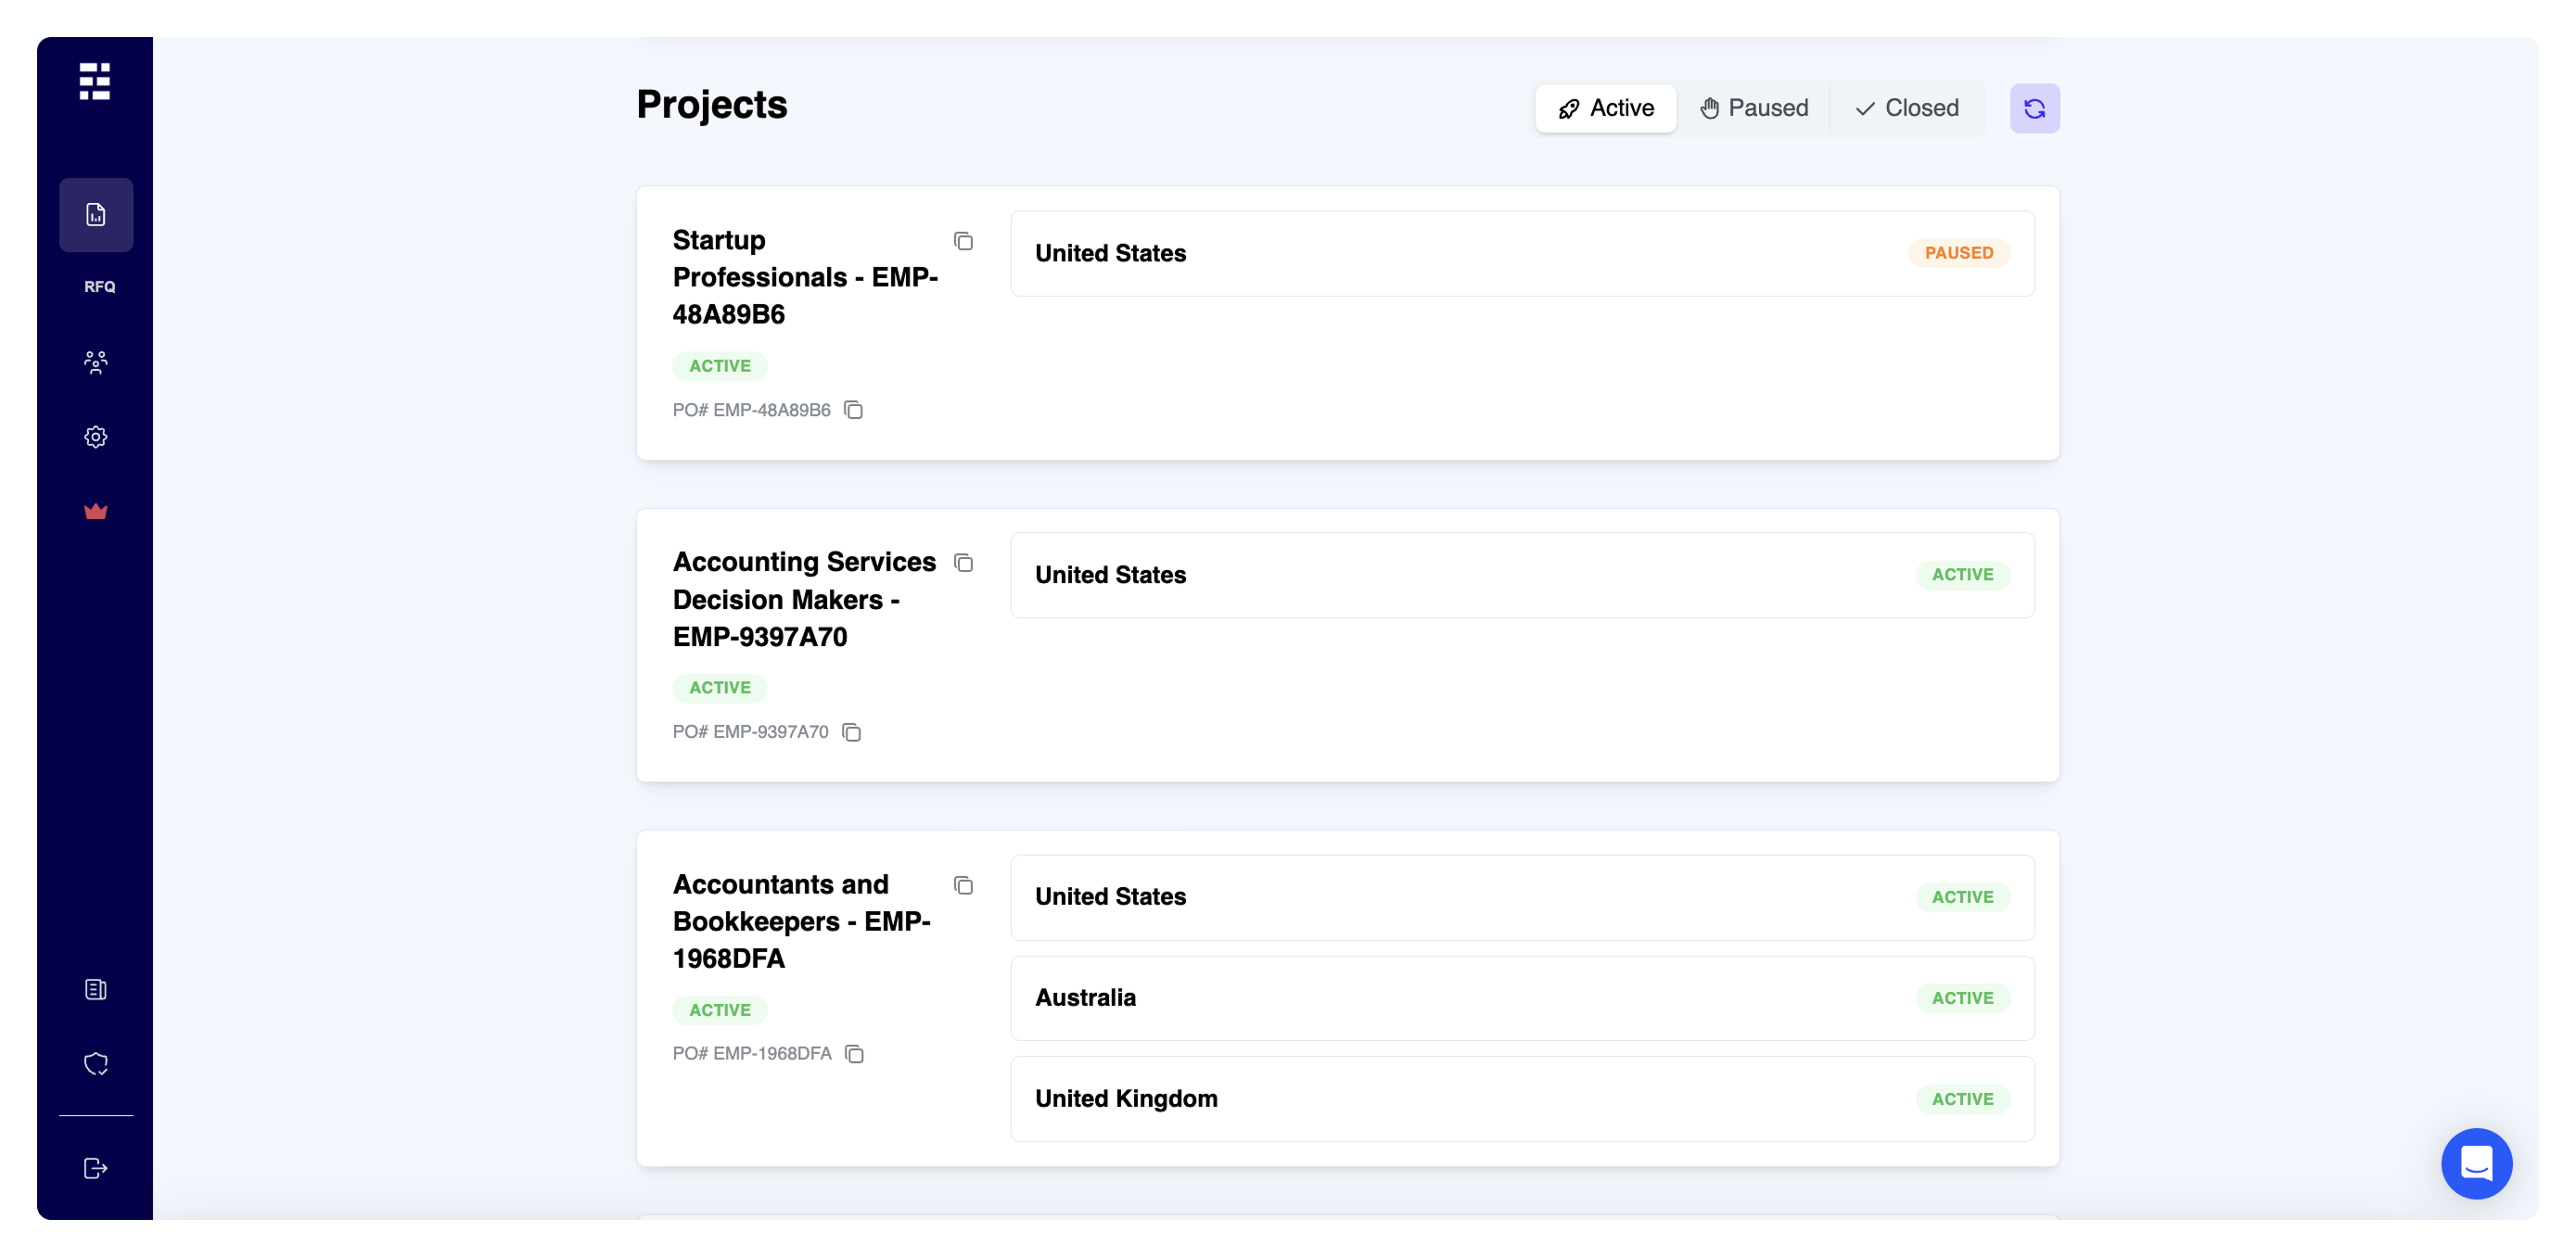The height and width of the screenshot is (1257, 2576).
Task: Open the team members sidebar icon
Action: pyautogui.click(x=96, y=362)
